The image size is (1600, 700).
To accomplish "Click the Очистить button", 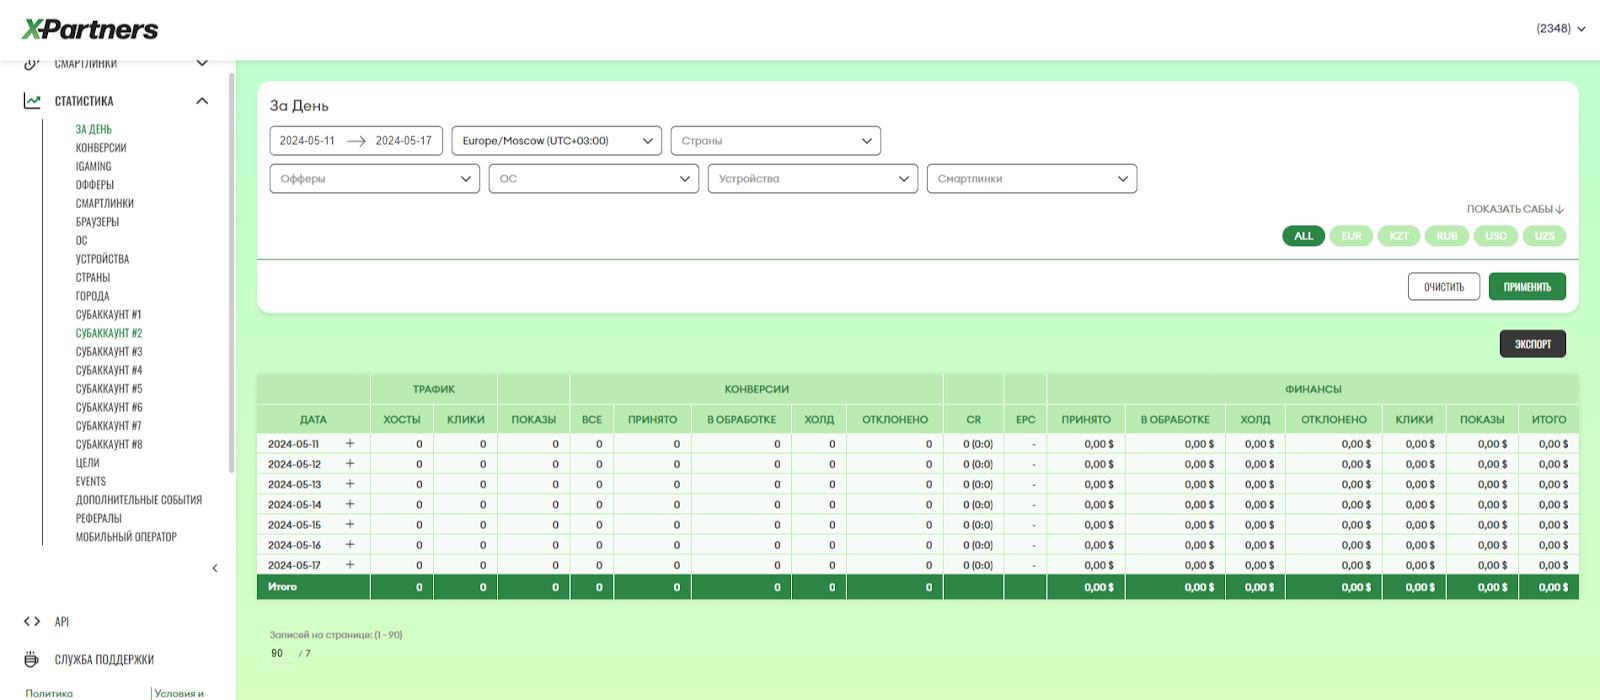I will click(x=1444, y=287).
